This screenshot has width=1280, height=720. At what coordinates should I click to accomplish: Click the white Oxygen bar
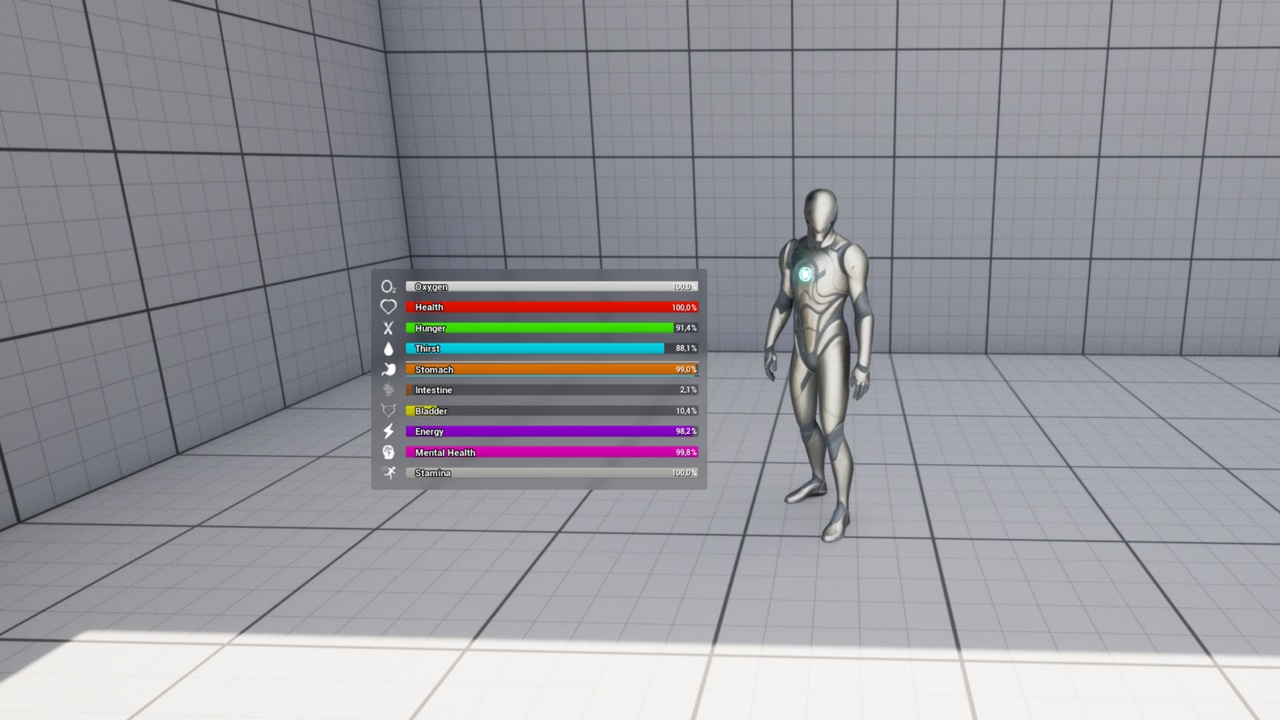(552, 287)
